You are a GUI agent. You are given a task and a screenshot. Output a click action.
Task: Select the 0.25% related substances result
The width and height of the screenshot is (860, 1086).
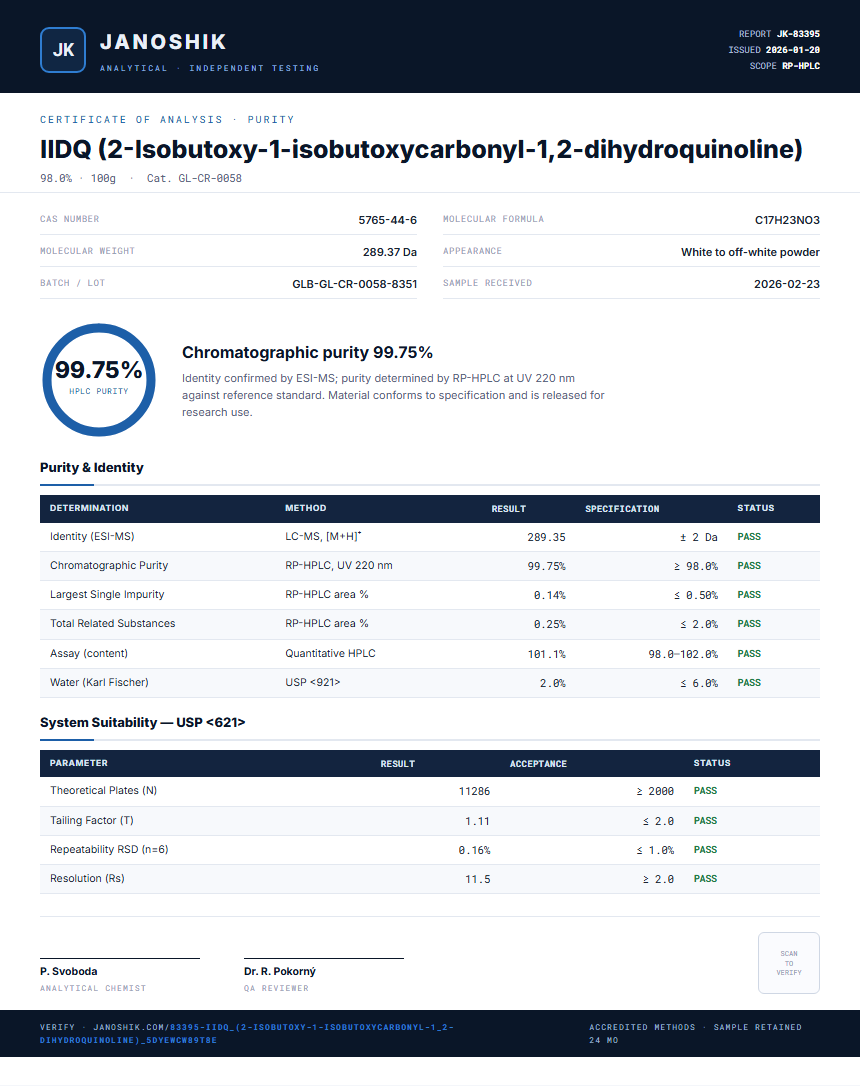550,624
